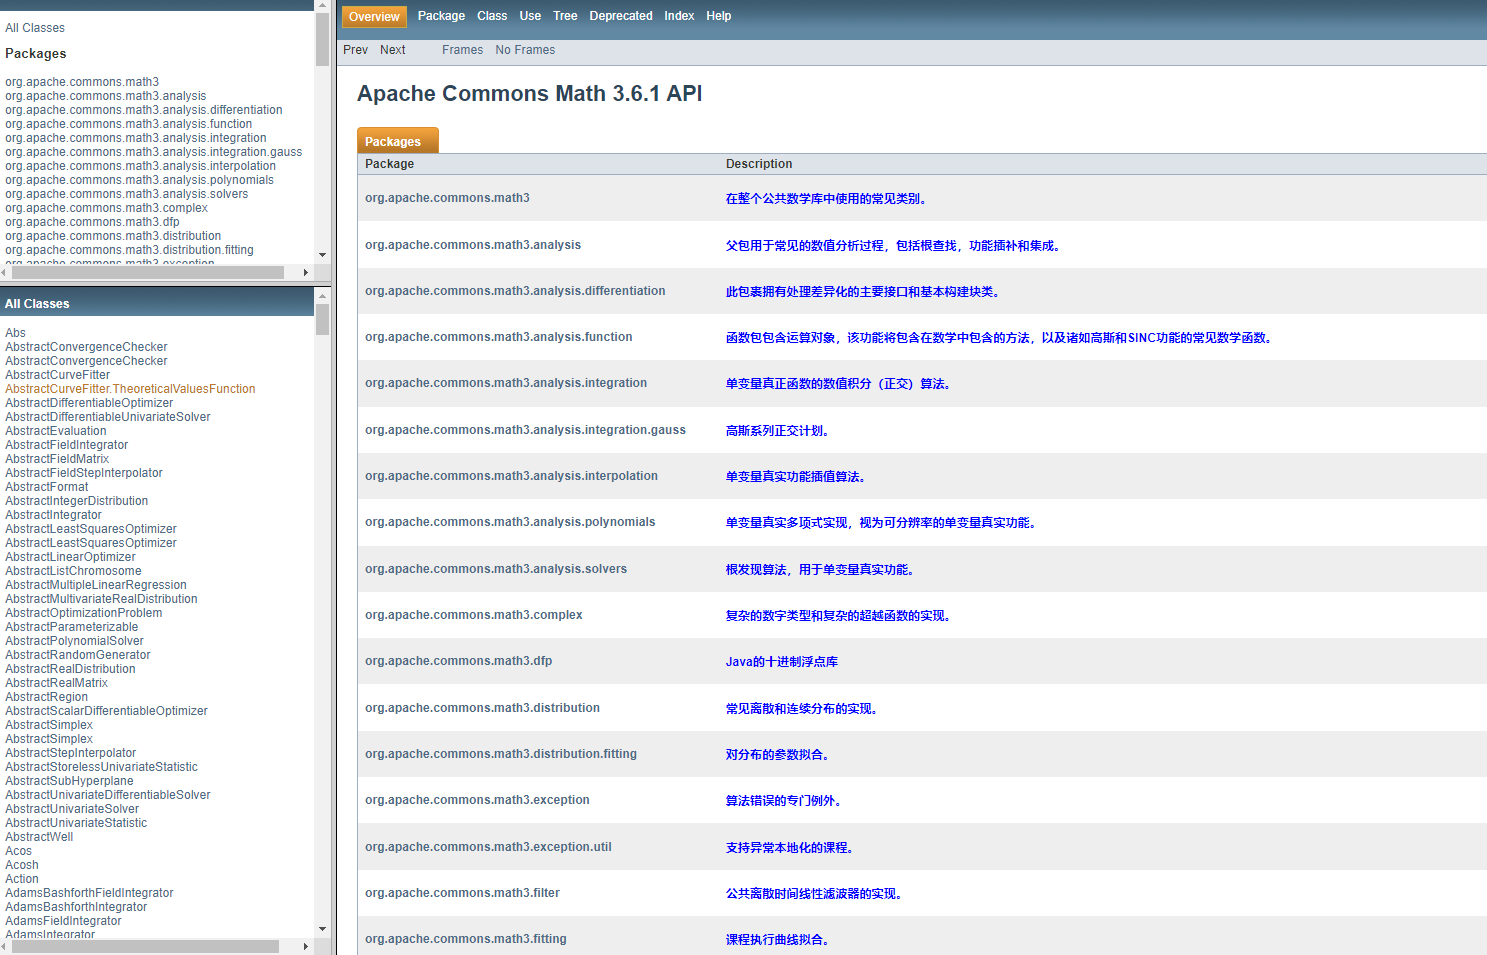This screenshot has height=955, width=1487.
Task: Open the AbstractCurveFitter.TheoreticalValuesFunction class
Action: pyautogui.click(x=130, y=388)
